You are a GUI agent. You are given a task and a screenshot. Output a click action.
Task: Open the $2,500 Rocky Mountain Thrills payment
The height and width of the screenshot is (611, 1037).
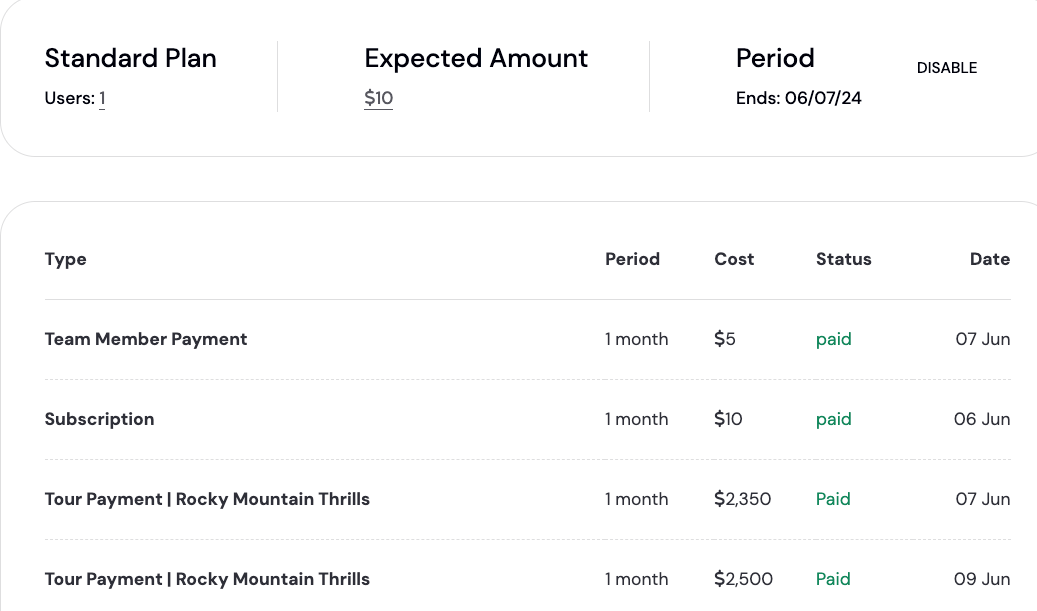[x=527, y=579]
